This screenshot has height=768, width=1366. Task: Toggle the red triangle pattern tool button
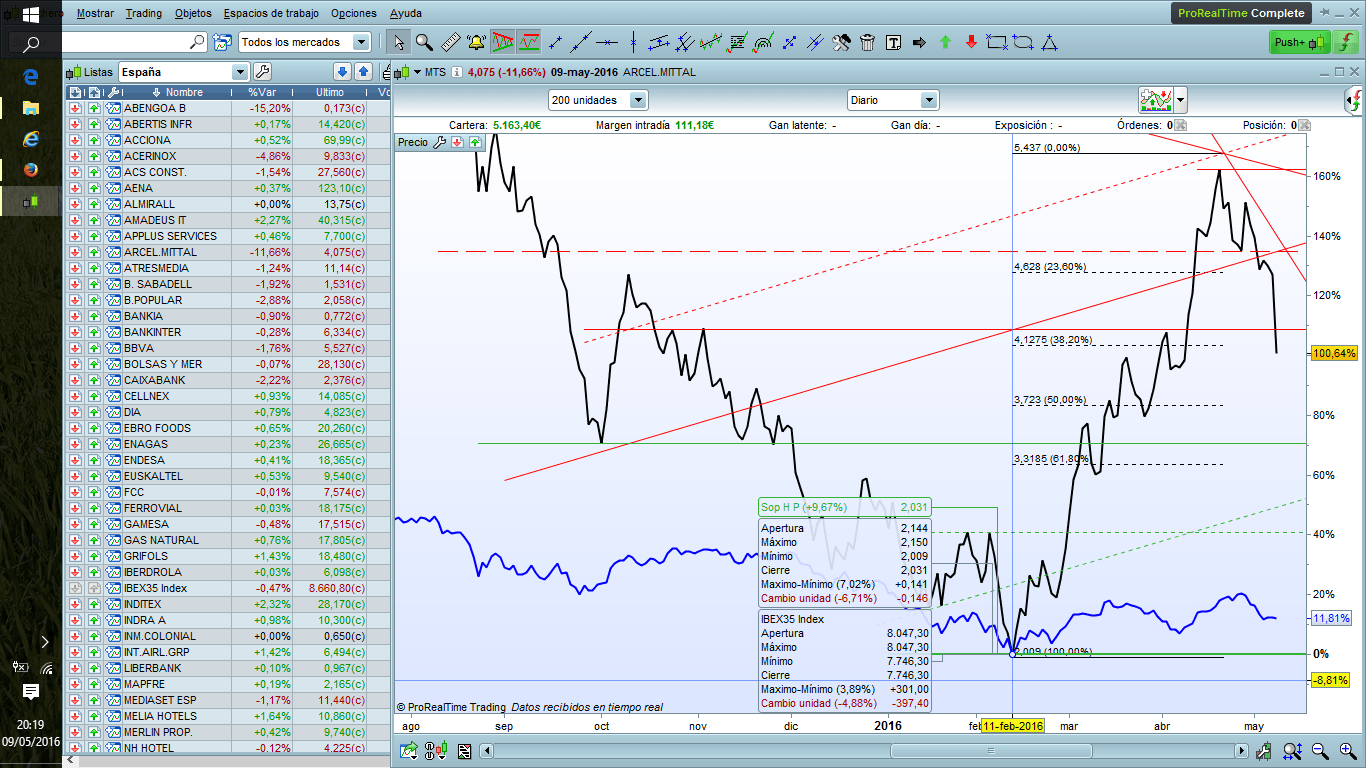pyautogui.click(x=502, y=42)
